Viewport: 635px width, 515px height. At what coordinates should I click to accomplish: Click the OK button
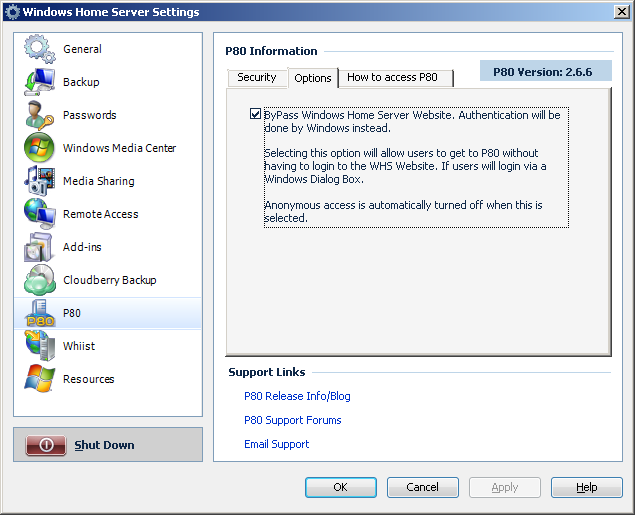click(x=341, y=487)
